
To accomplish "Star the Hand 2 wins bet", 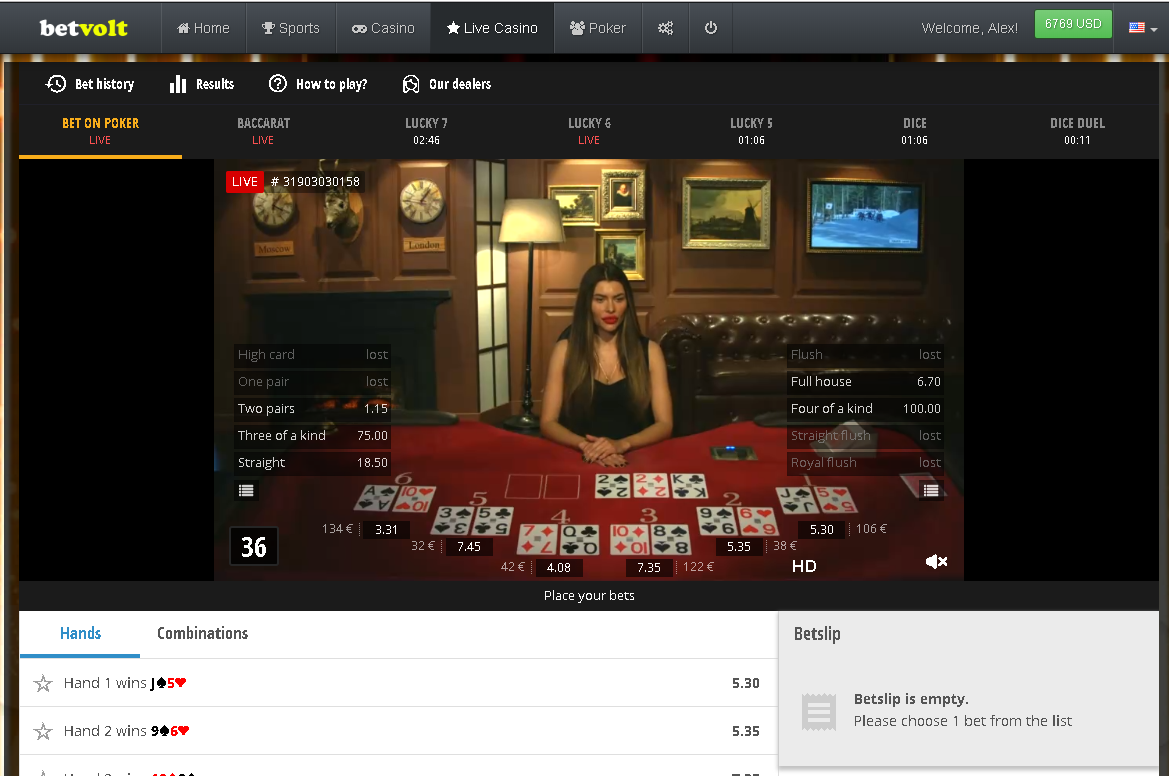I will (43, 732).
